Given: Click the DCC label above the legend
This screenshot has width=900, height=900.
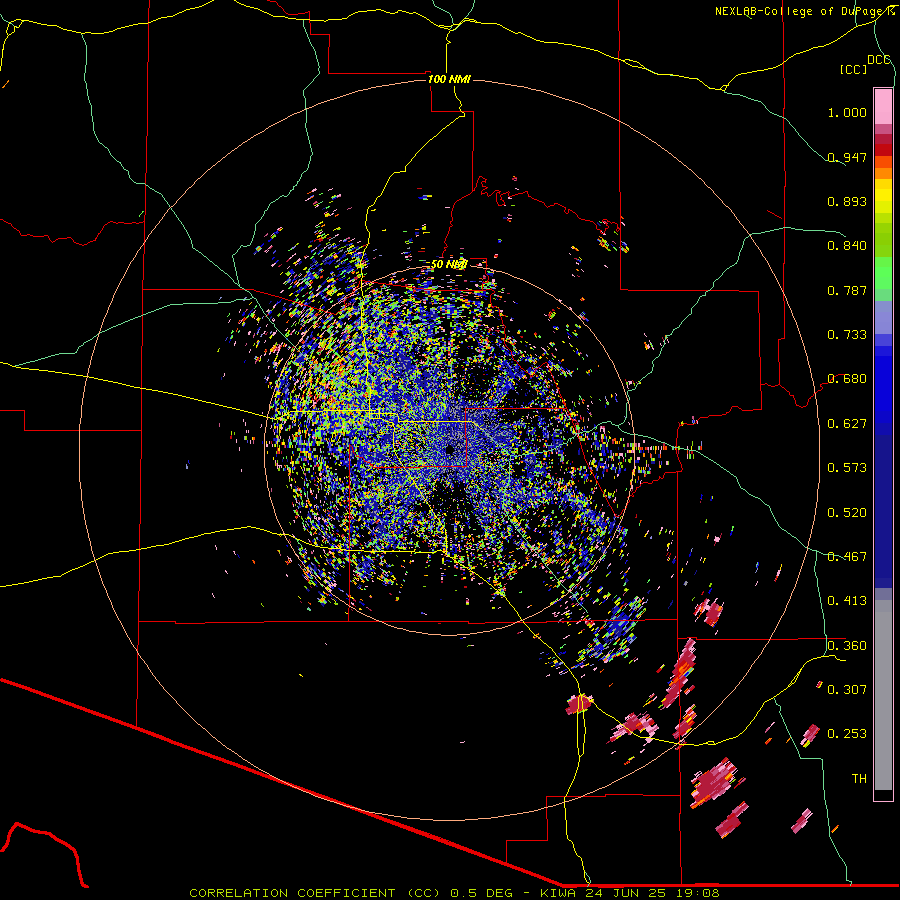Looking at the screenshot, I should (879, 60).
